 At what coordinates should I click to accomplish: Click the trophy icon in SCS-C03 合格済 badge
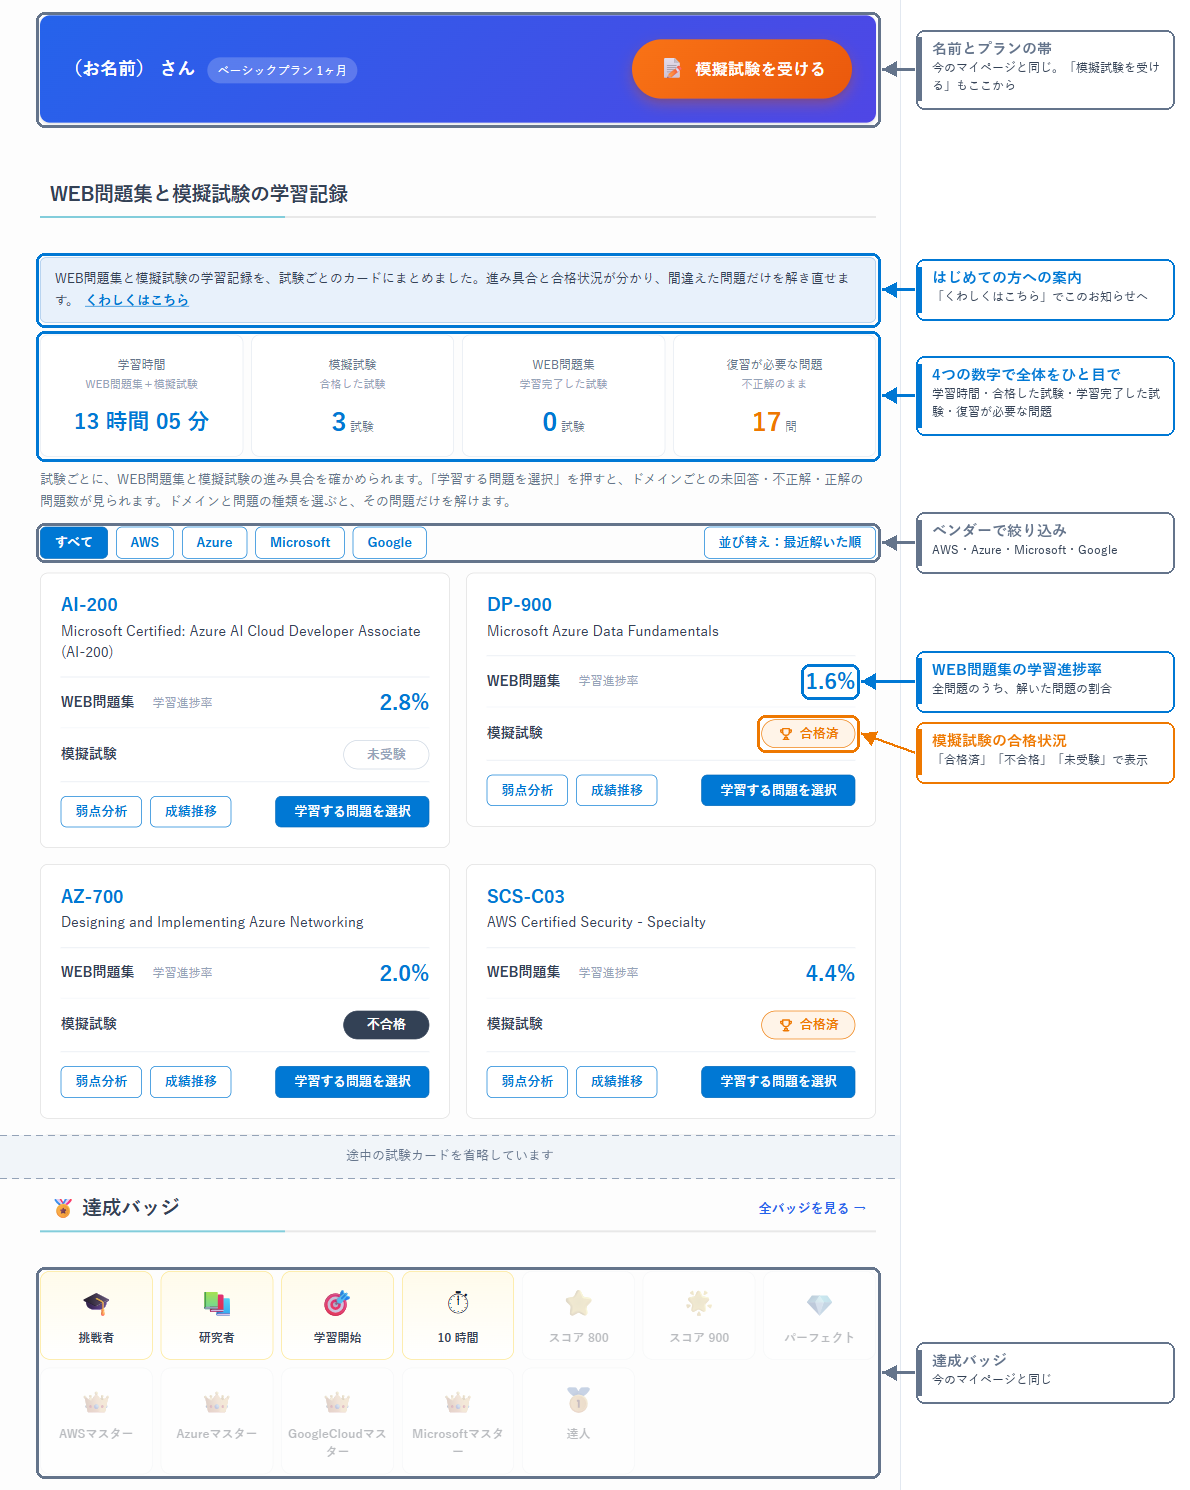pyautogui.click(x=786, y=1025)
